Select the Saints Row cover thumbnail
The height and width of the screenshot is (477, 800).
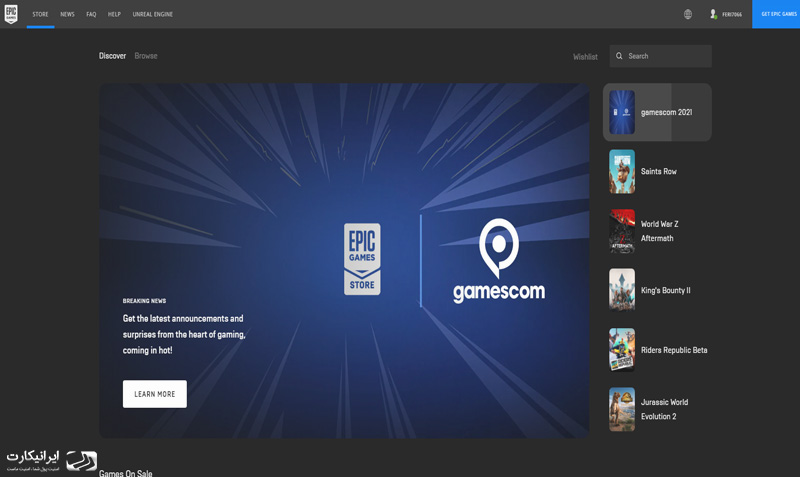(x=622, y=171)
